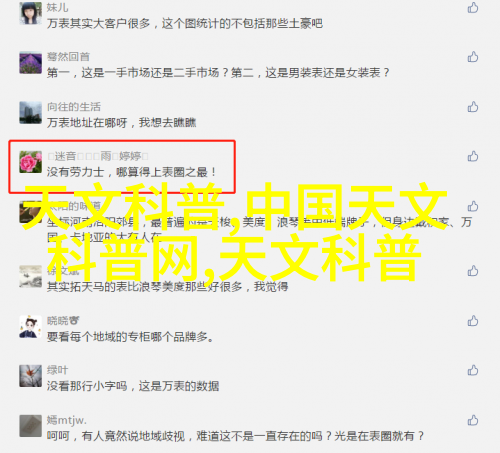Open the purple flower field avatar
This screenshot has width=500, height=453.
click(x=31, y=63)
